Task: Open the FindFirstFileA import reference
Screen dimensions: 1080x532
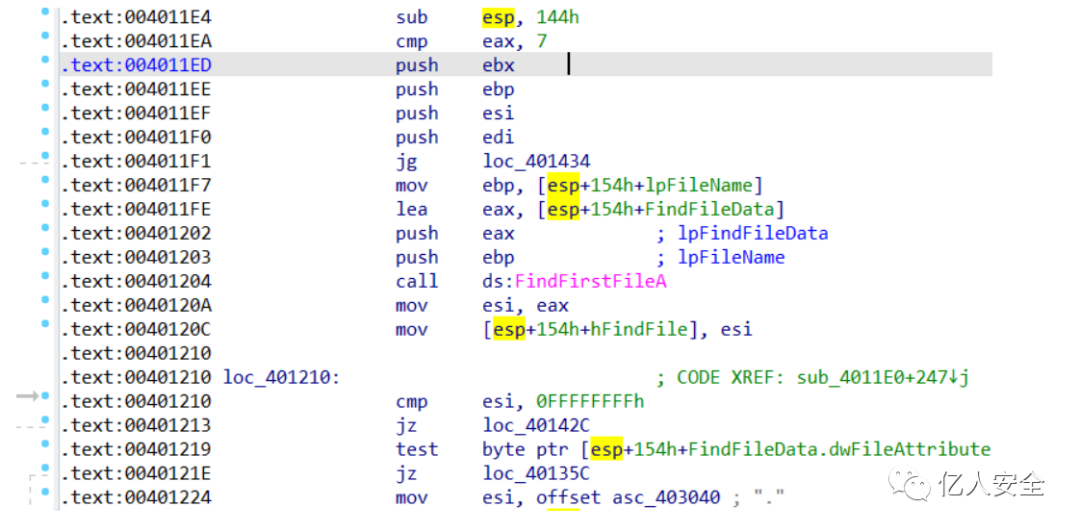Action: 590,281
